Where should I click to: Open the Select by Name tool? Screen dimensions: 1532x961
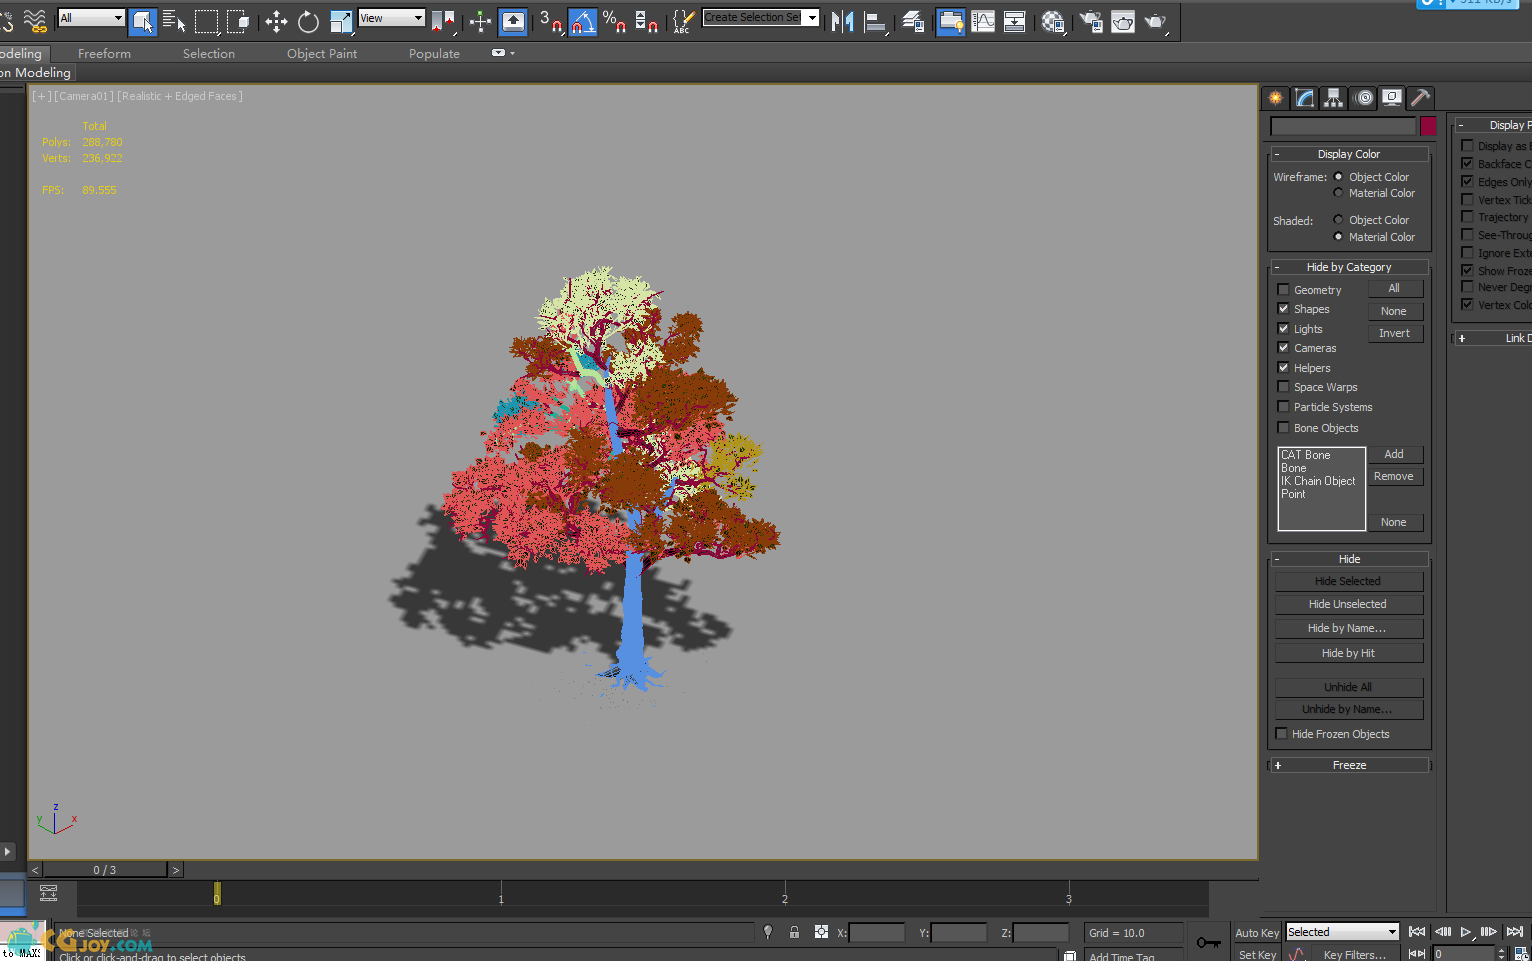tap(174, 21)
